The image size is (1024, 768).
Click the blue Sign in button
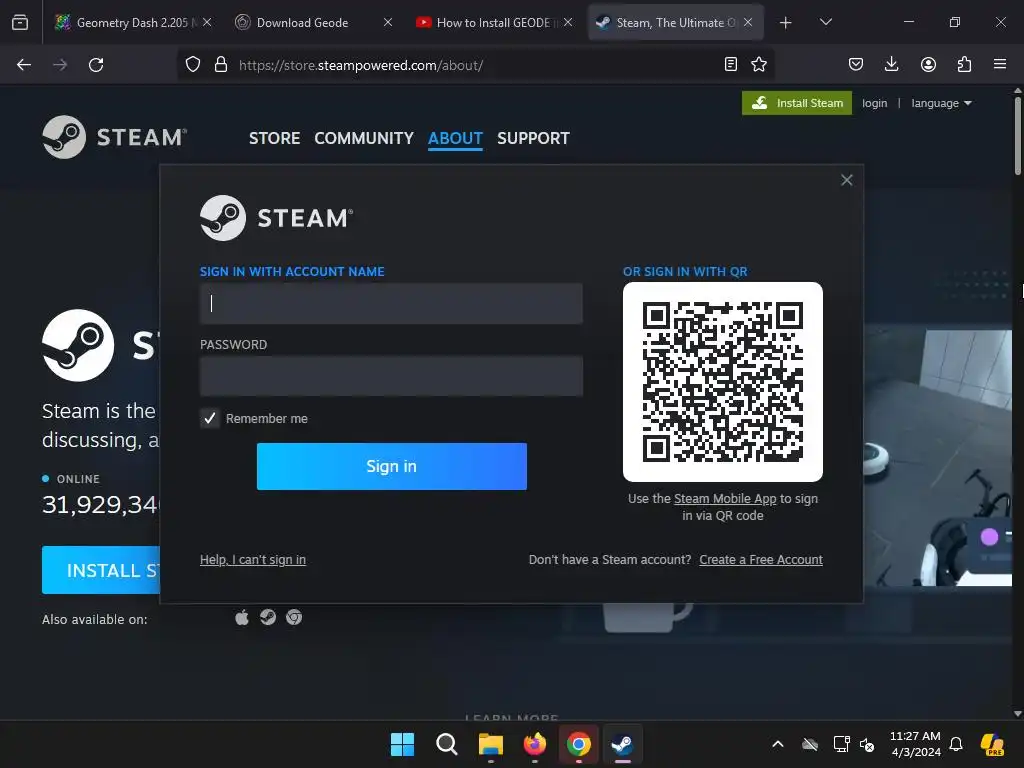coord(392,466)
